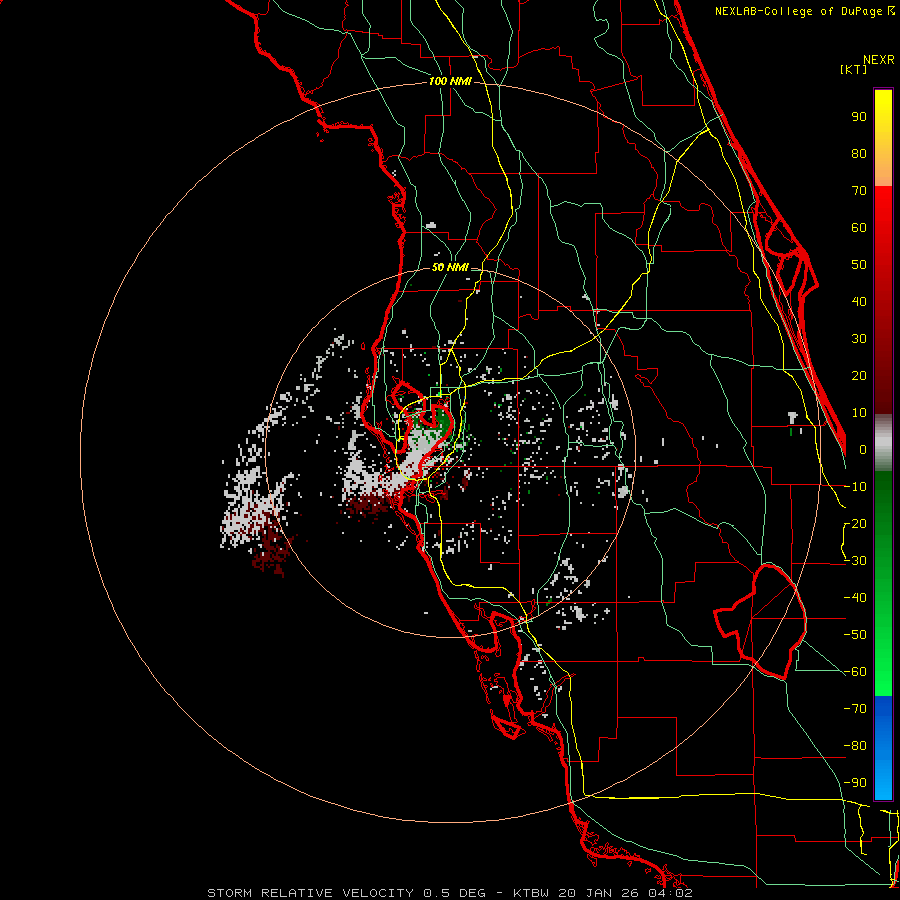Screen dimensions: 900x900
Task: Click the Storm Relative Velocity title caption
Action: click(x=449, y=893)
